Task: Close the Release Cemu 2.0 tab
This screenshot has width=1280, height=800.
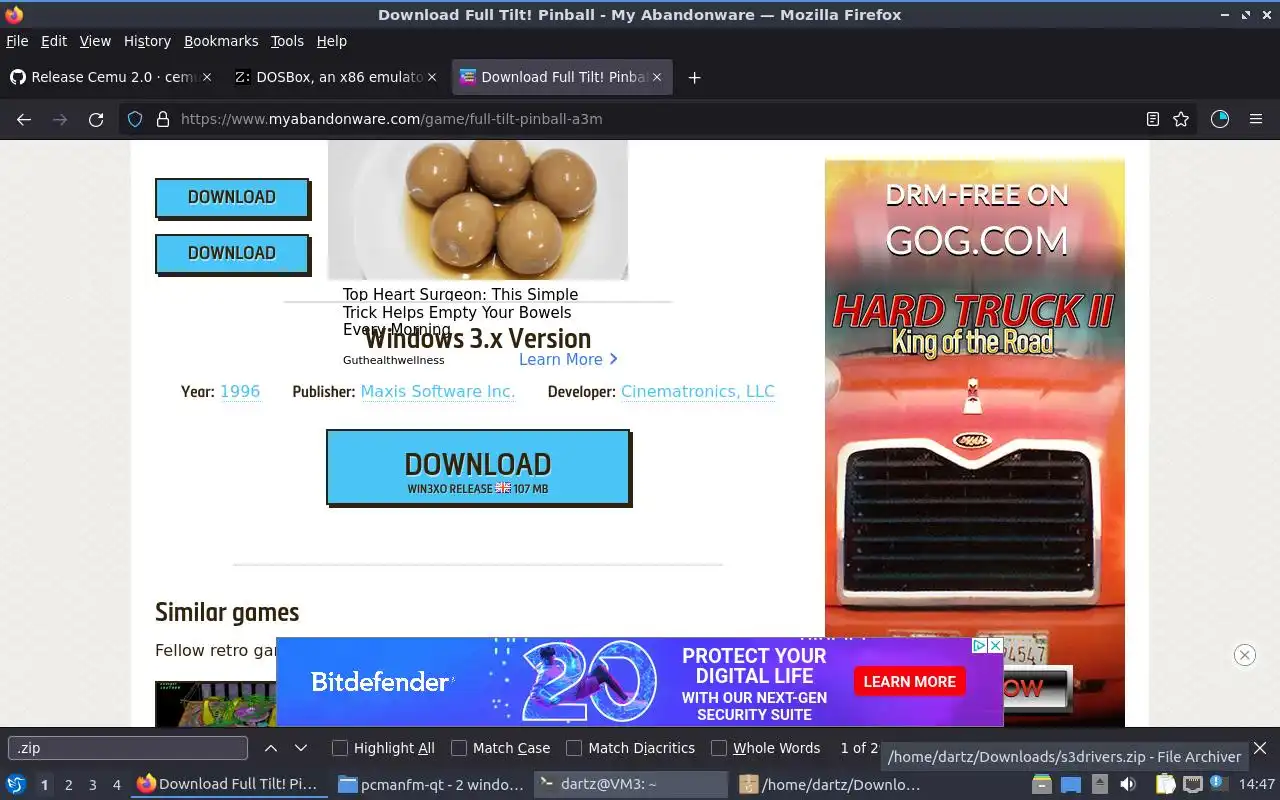Action: click(x=207, y=77)
